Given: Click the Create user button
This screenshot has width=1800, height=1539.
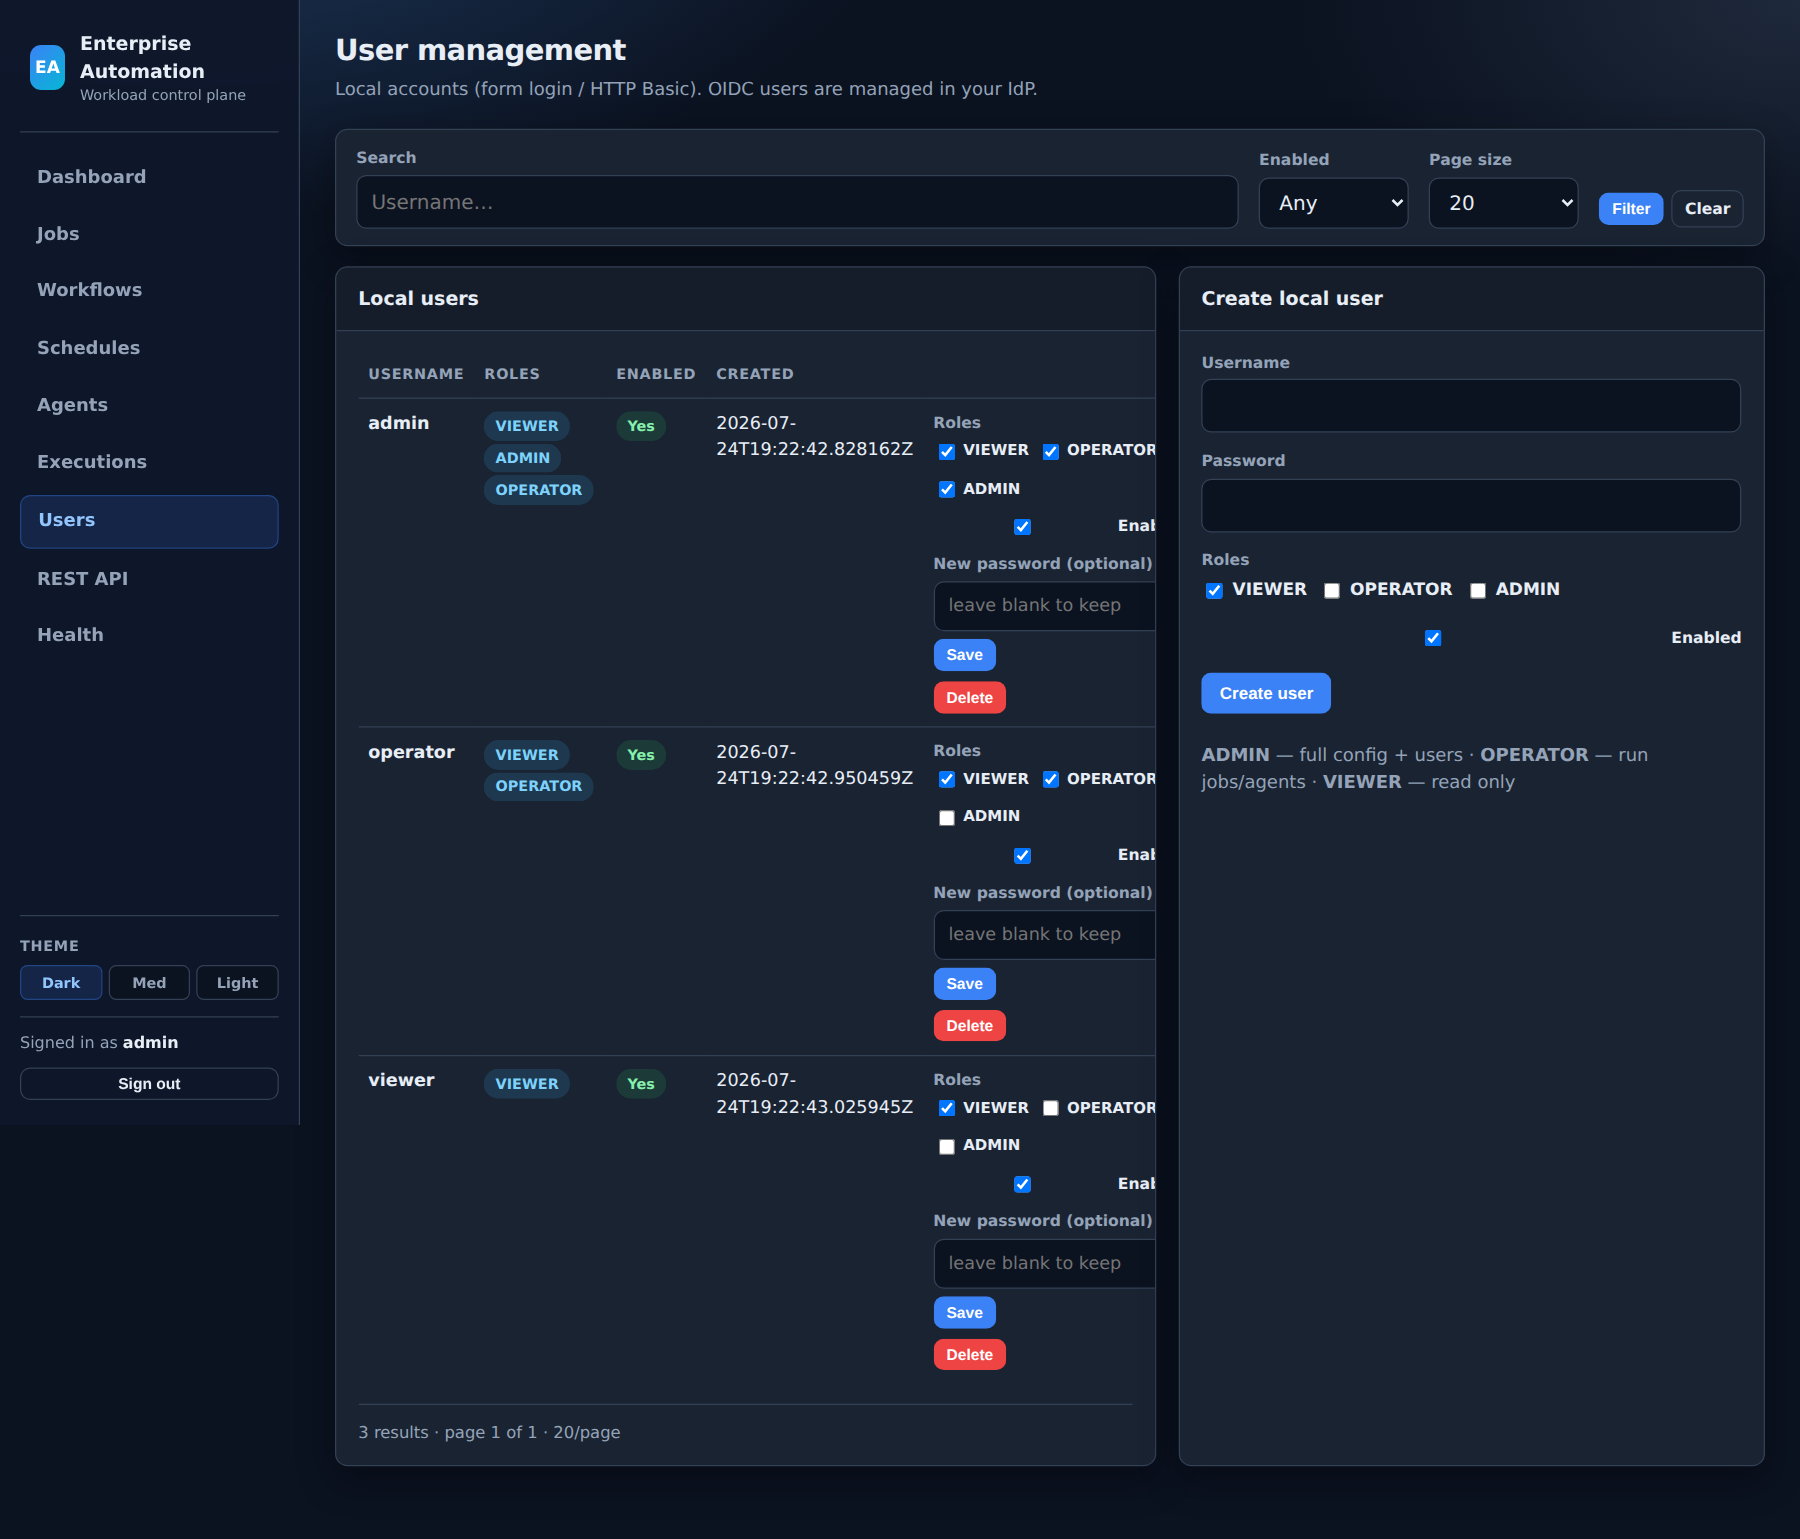Looking at the screenshot, I should pos(1266,693).
